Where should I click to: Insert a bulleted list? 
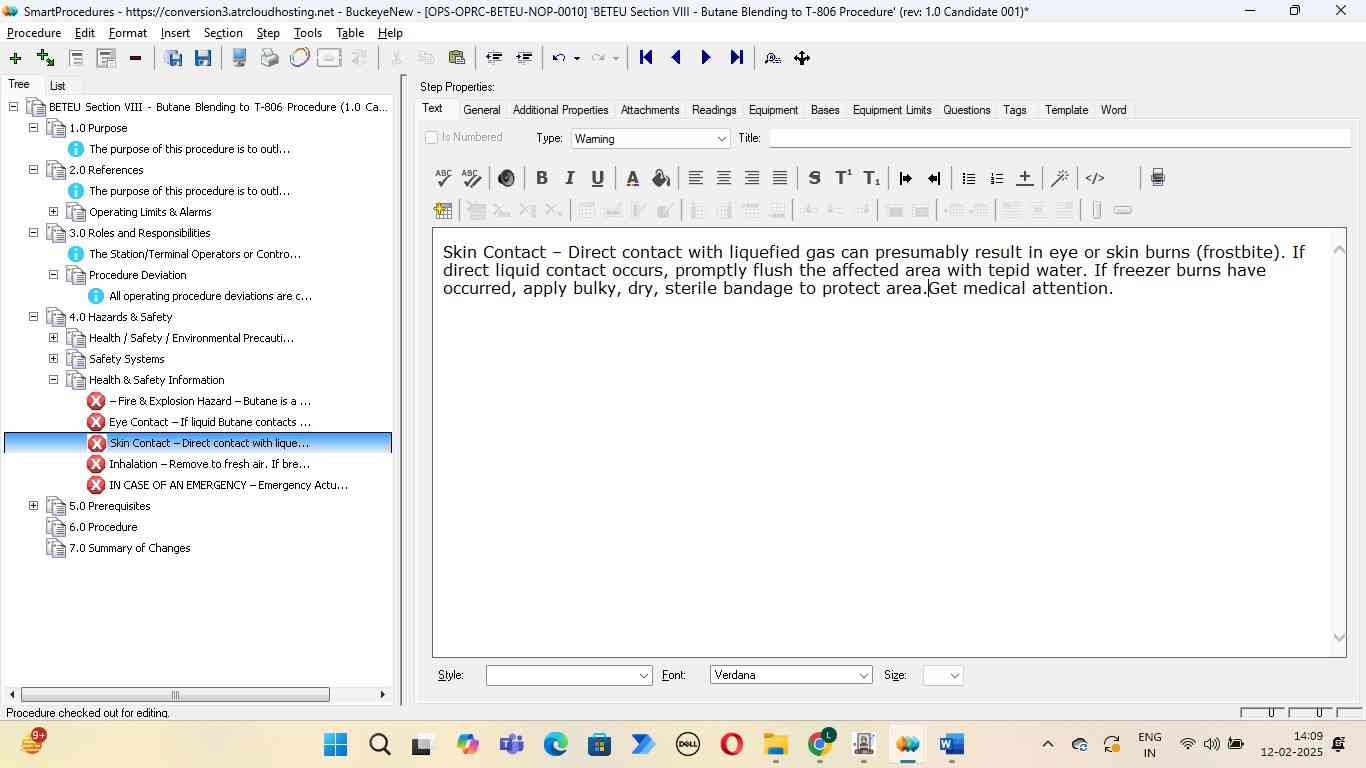tap(968, 178)
